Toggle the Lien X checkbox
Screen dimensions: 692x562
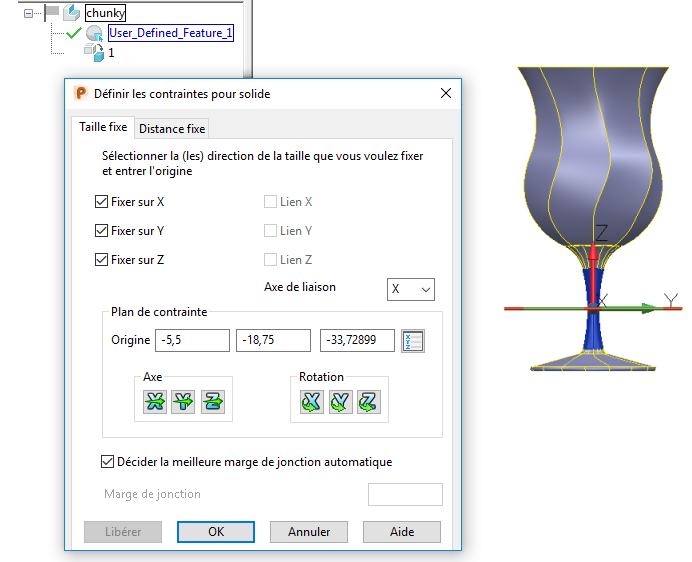(270, 202)
